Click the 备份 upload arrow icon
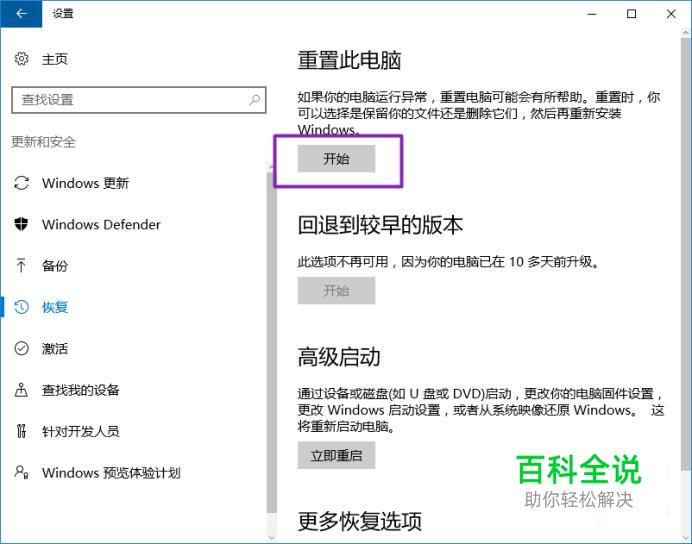 pyautogui.click(x=21, y=265)
